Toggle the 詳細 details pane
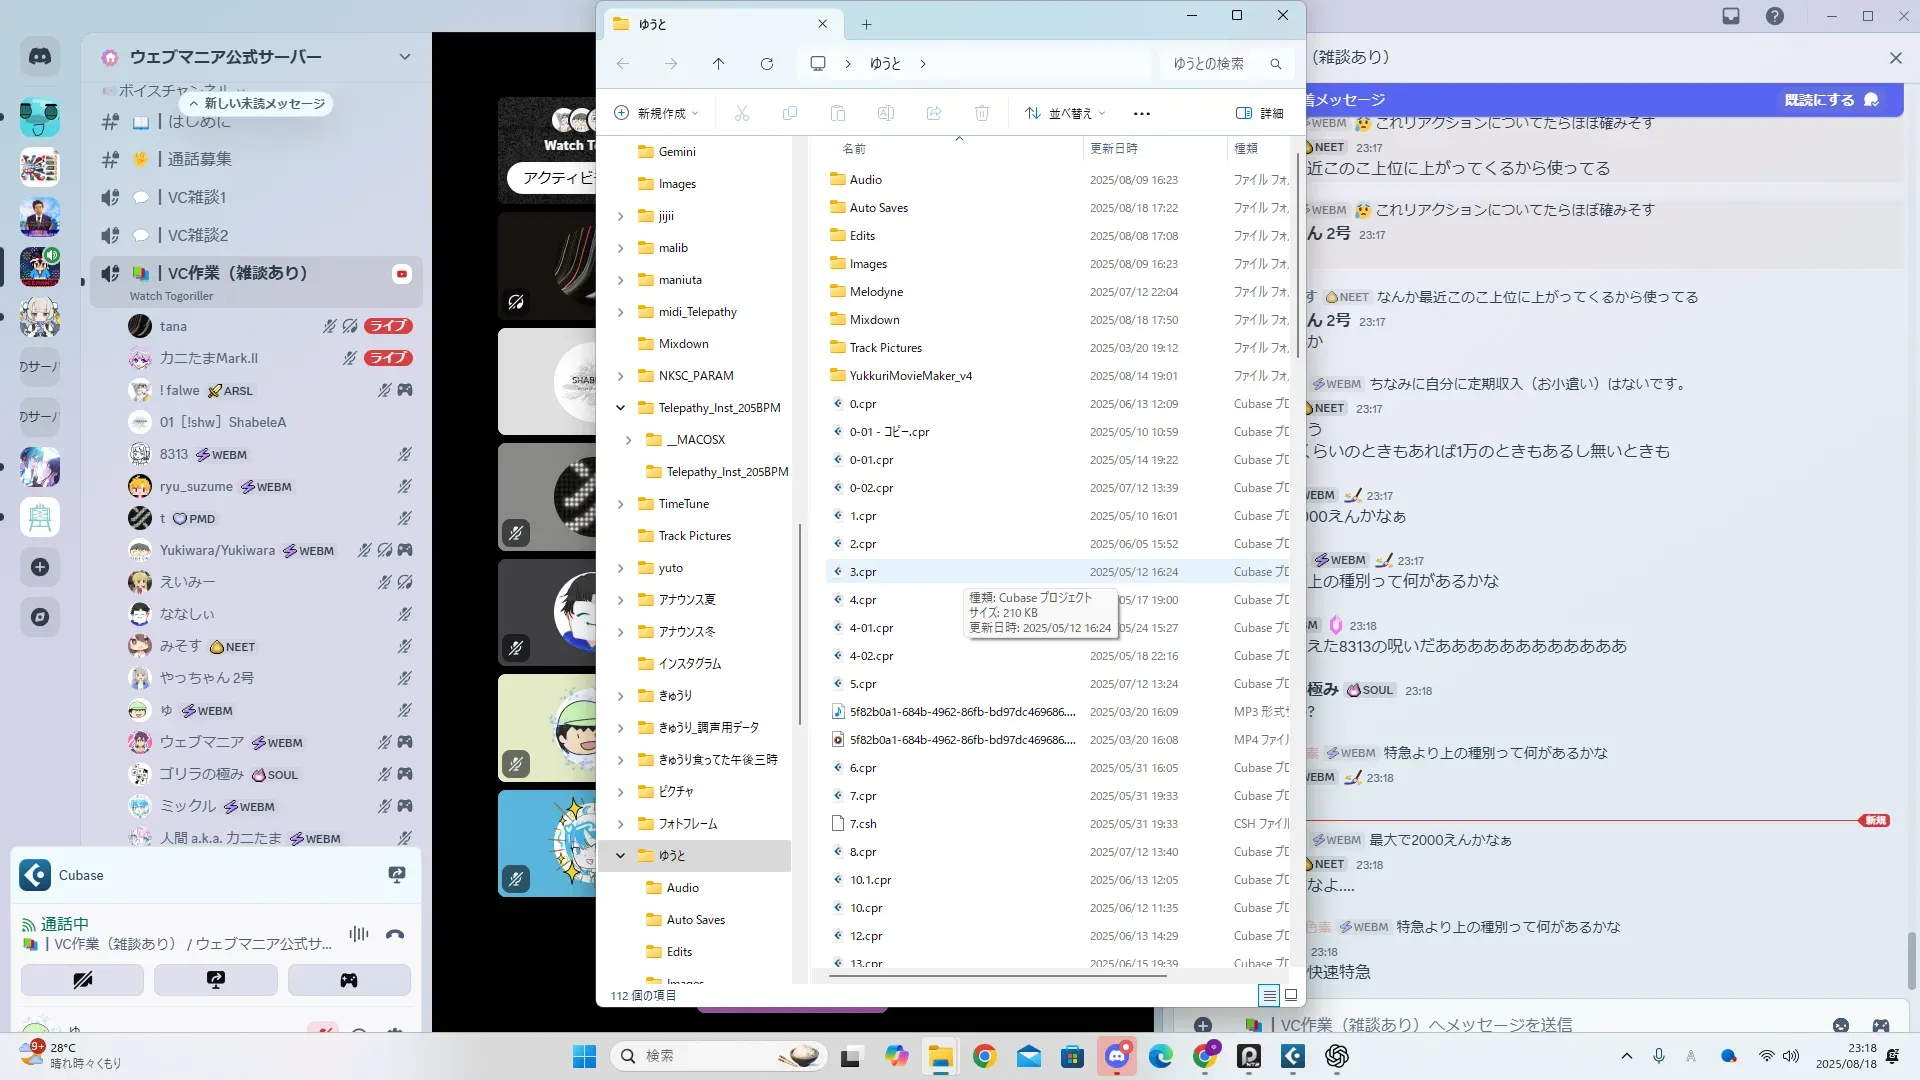Image resolution: width=1920 pixels, height=1080 pixels. point(1260,113)
